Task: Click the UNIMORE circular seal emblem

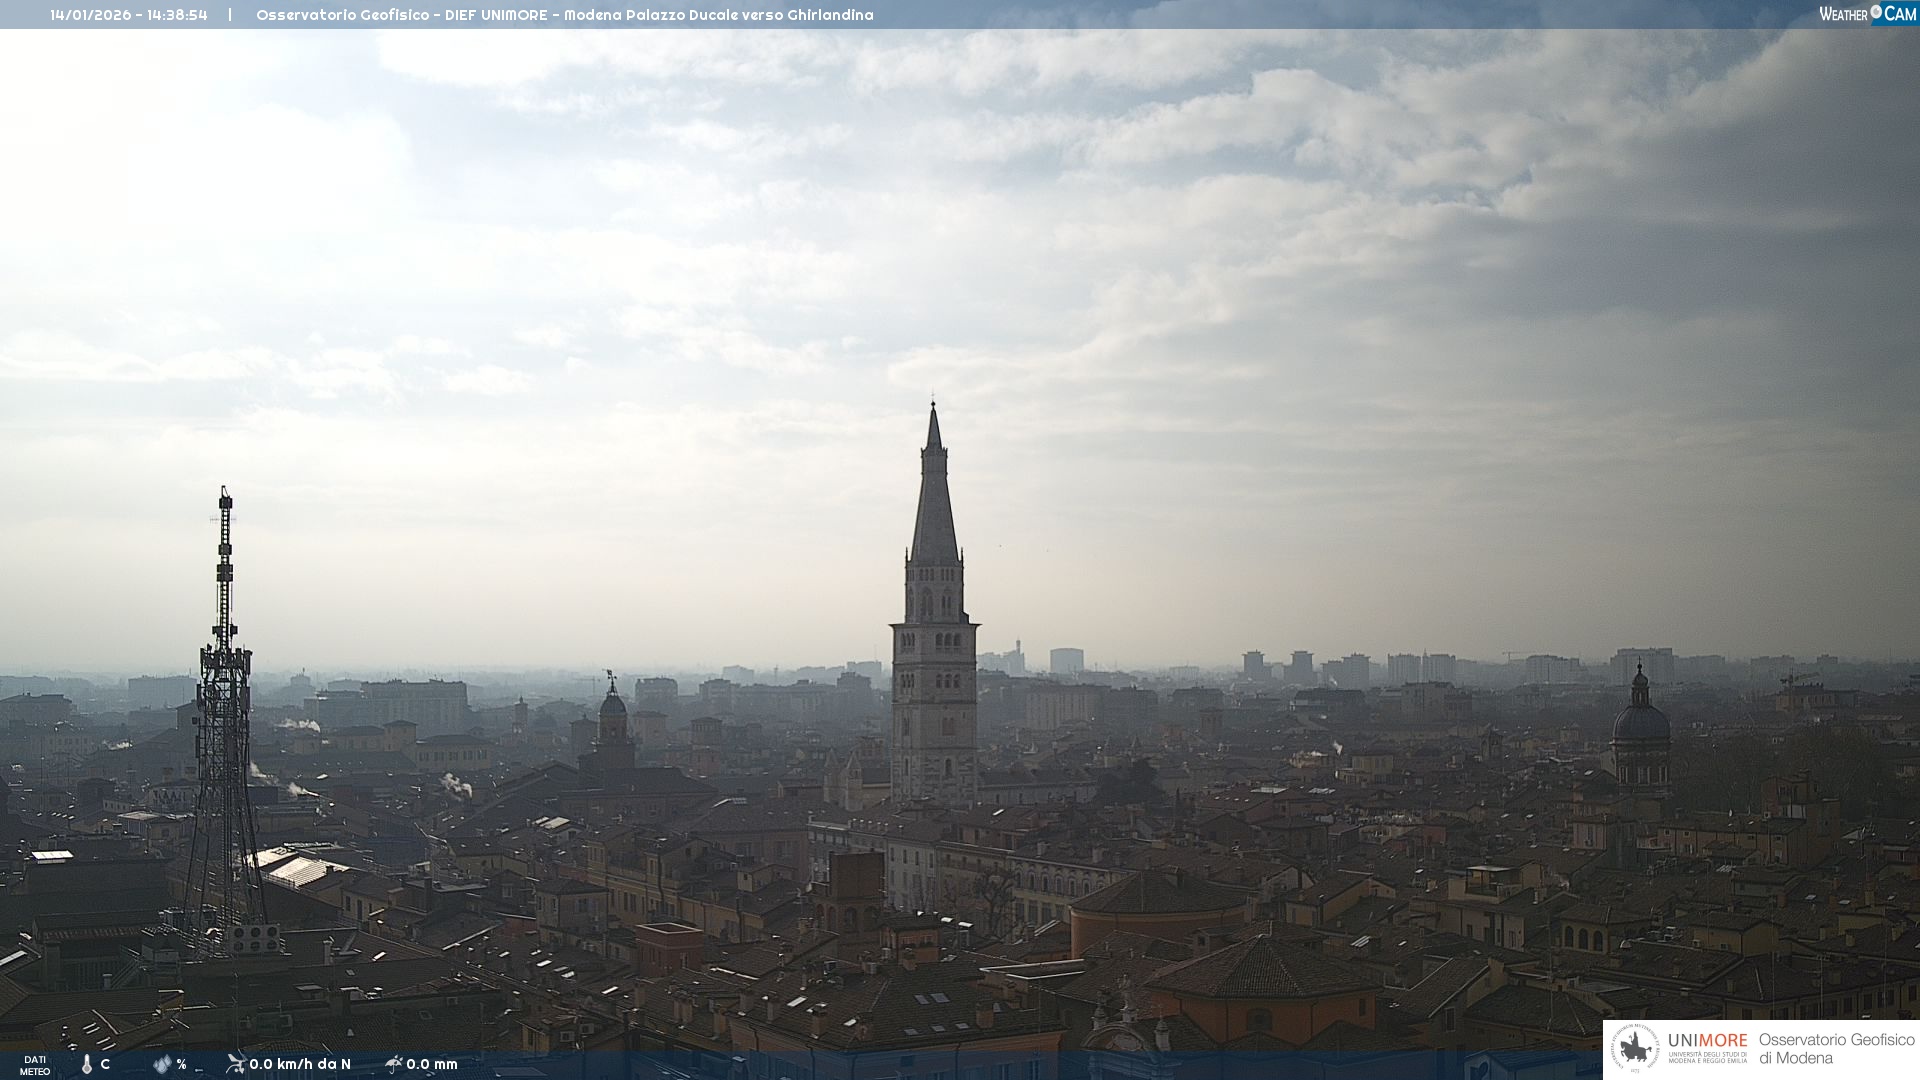Action: pos(1635,1049)
